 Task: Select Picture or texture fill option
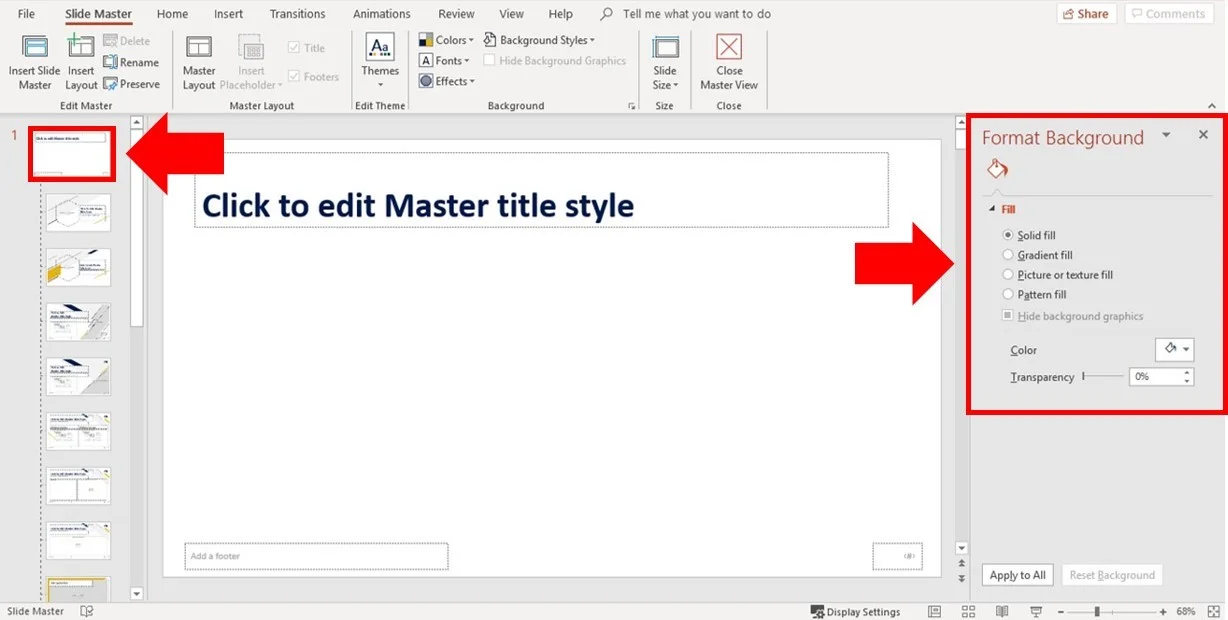click(x=1008, y=274)
